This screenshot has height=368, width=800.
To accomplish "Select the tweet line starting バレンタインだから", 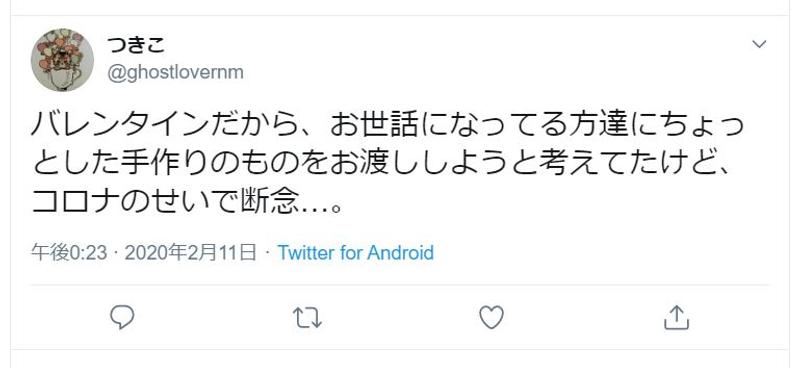I will pyautogui.click(x=387, y=127).
